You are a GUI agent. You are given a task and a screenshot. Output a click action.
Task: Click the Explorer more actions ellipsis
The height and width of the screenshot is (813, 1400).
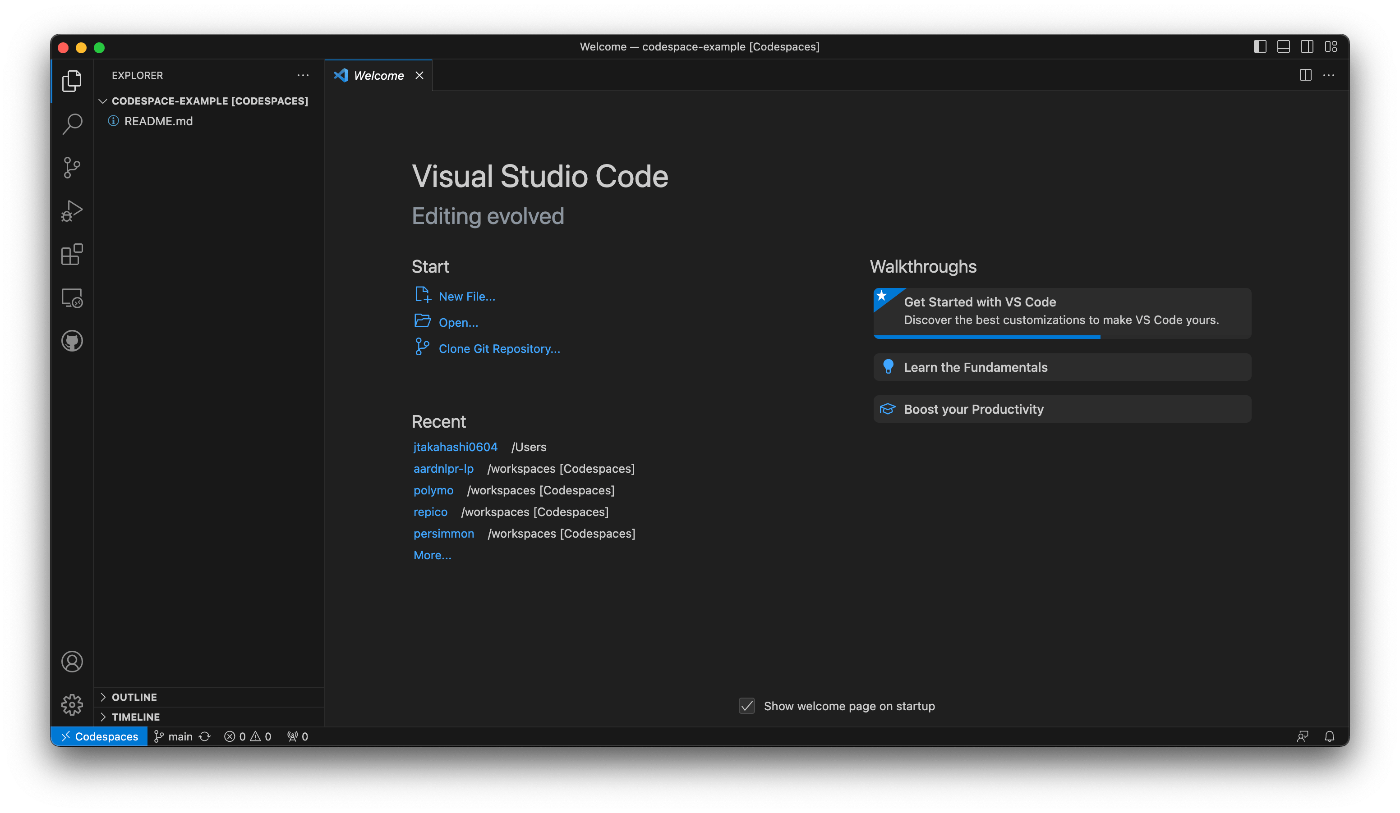pyautogui.click(x=303, y=76)
